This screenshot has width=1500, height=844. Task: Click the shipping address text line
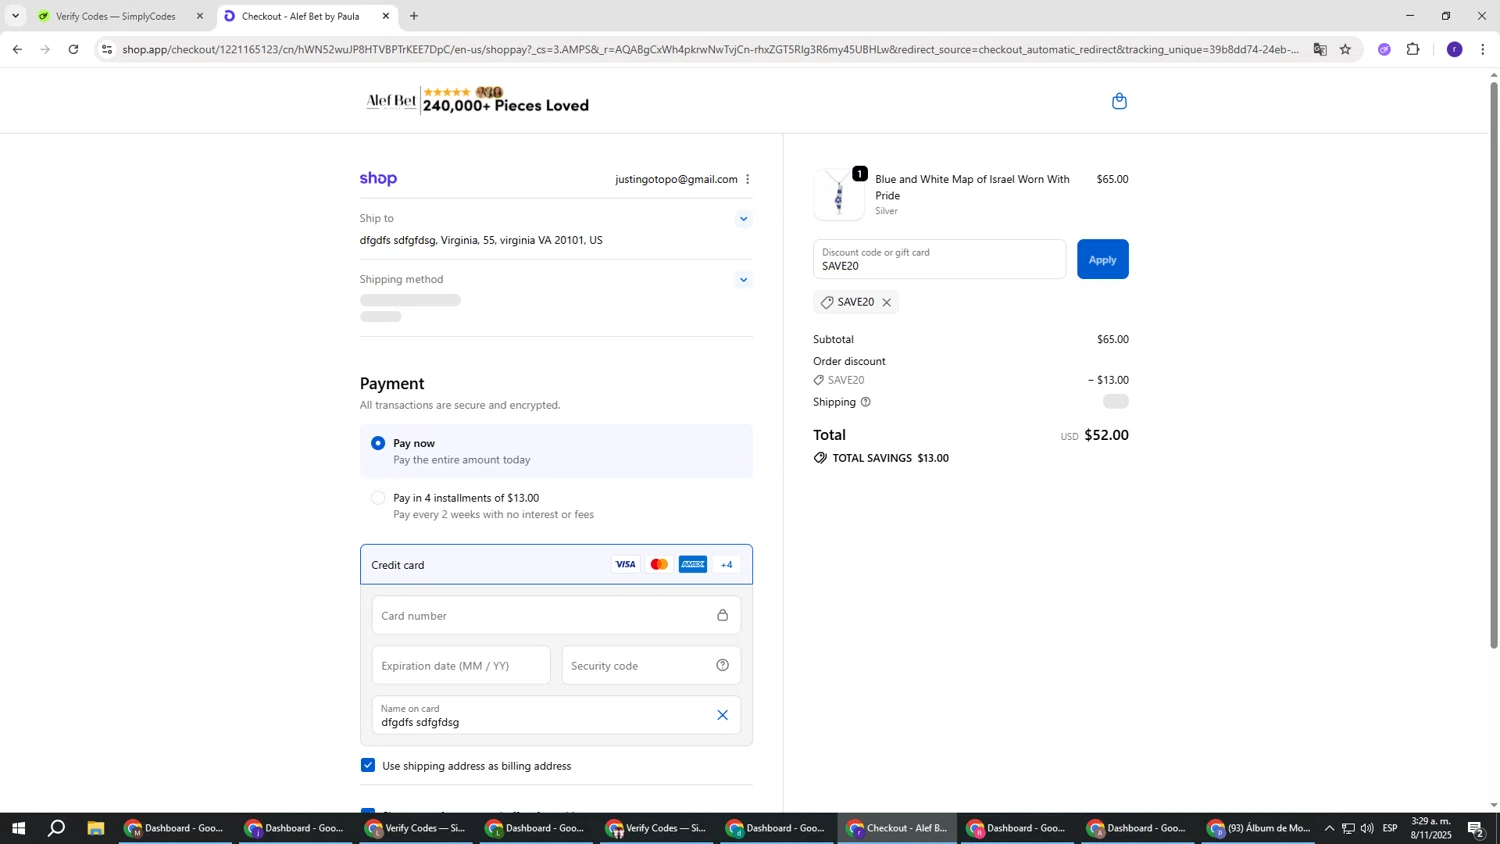tap(481, 241)
